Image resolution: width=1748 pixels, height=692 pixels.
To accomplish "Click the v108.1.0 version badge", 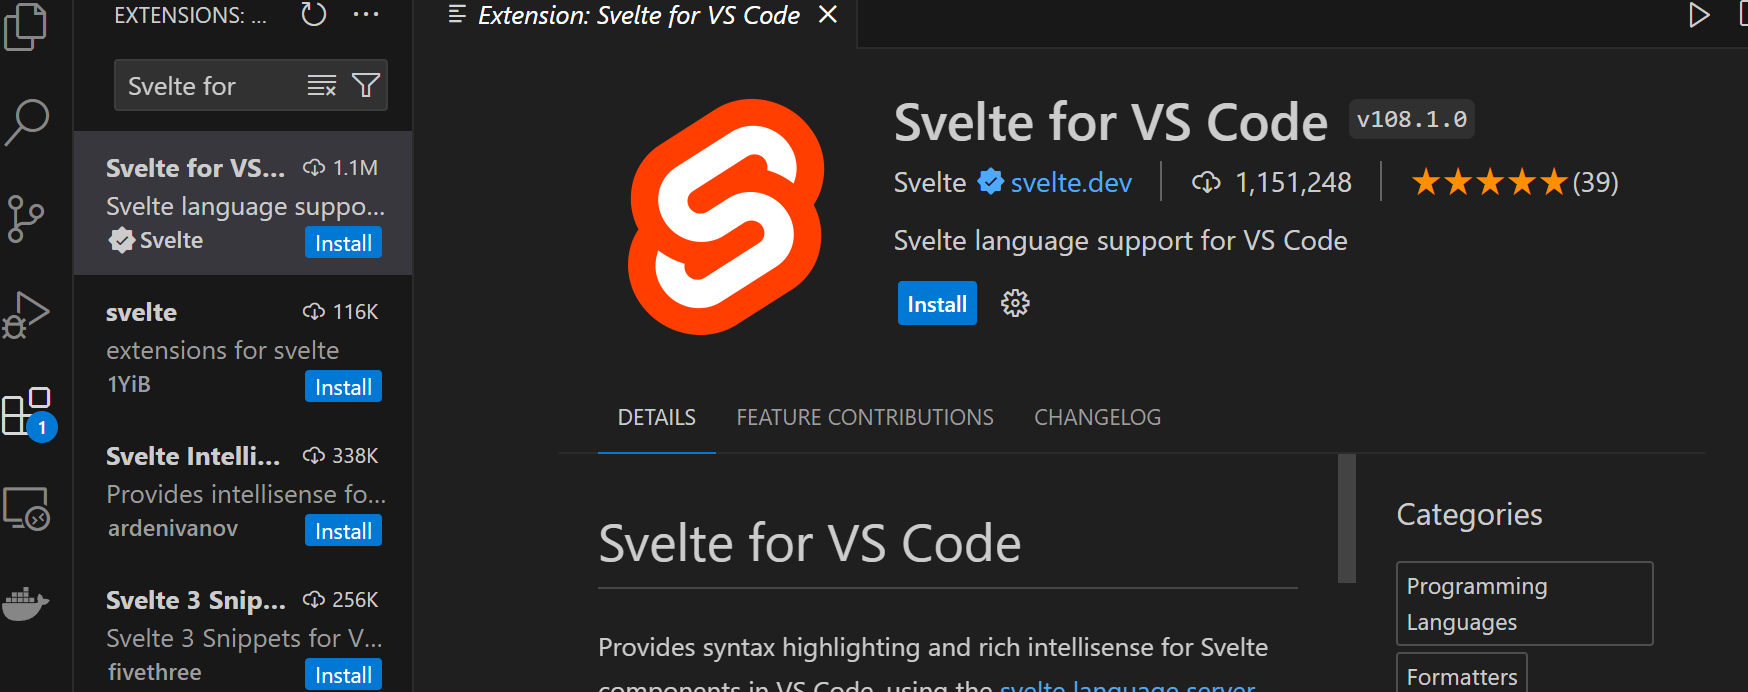I will 1411,119.
